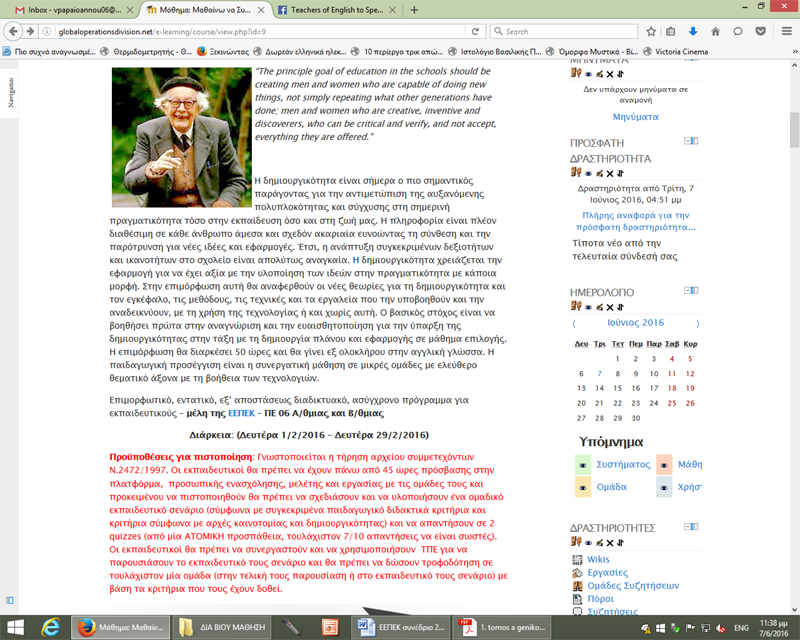The width and height of the screenshot is (800, 640).
Task: Assign roles icon in ΗΜΕΡΟΛΟΓΙΟ block
Action: (x=576, y=306)
